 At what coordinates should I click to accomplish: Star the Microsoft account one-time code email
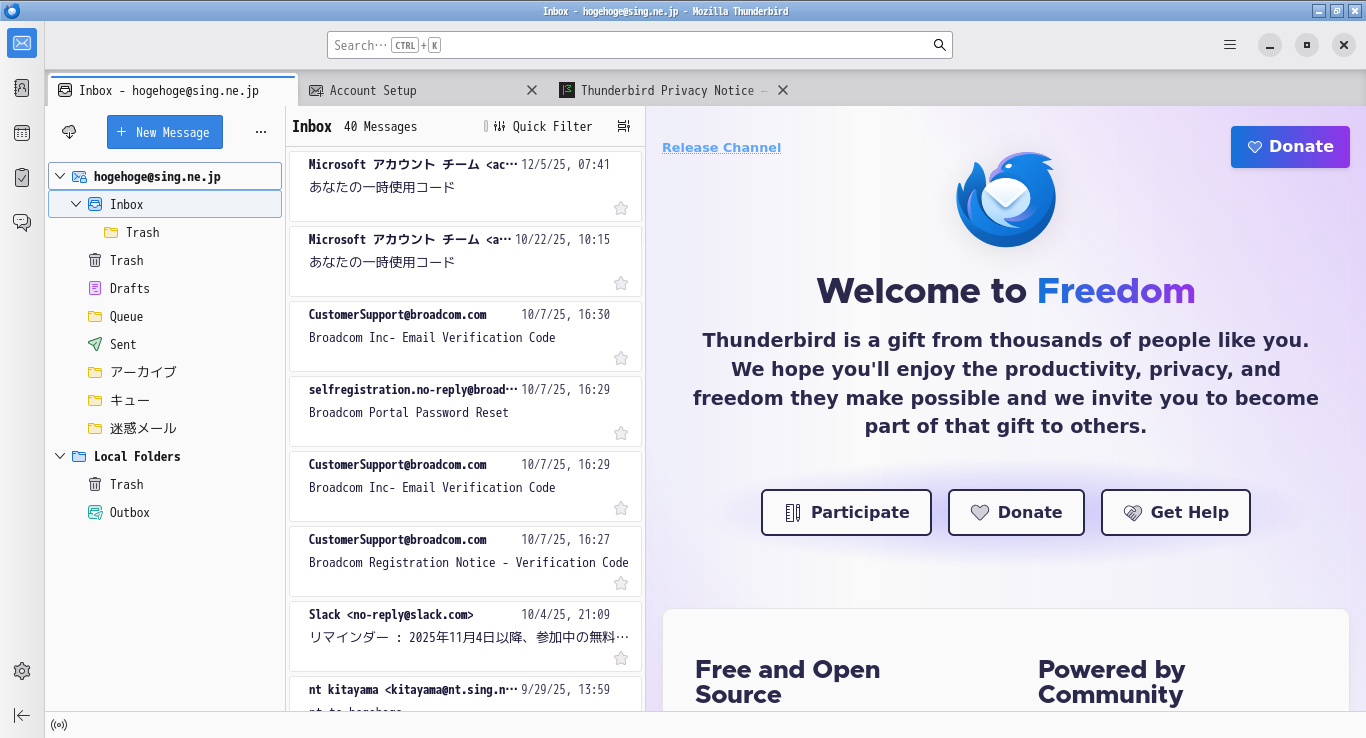tap(621, 208)
